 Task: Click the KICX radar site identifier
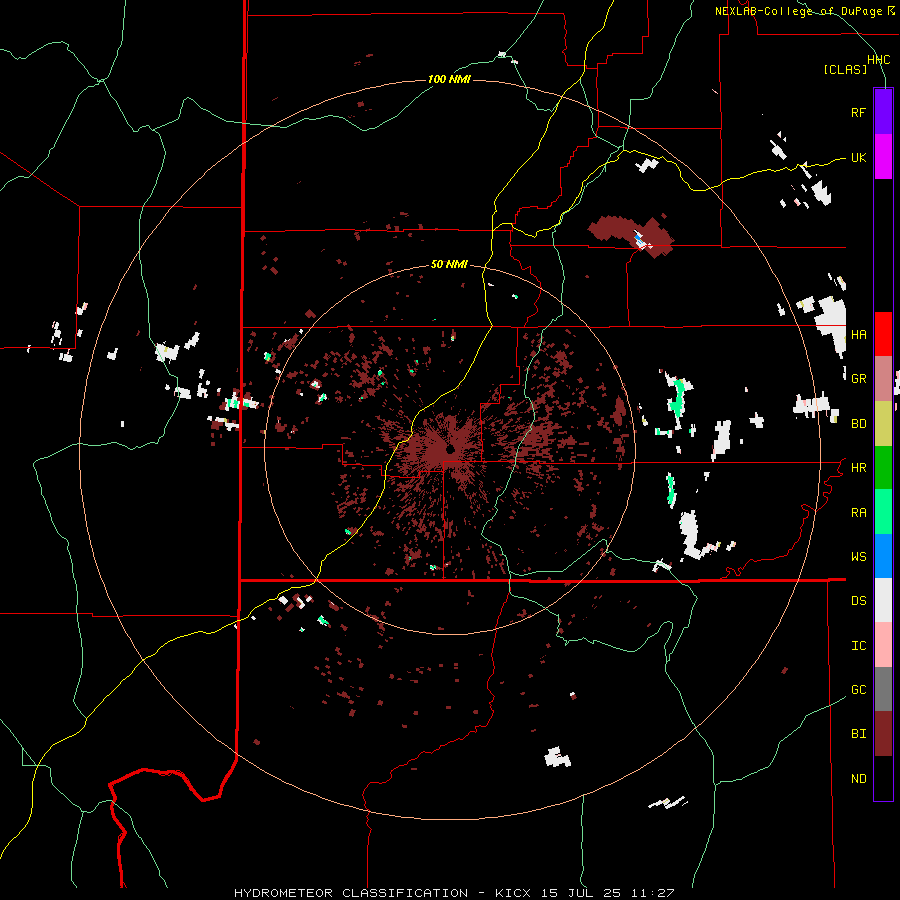[x=513, y=893]
